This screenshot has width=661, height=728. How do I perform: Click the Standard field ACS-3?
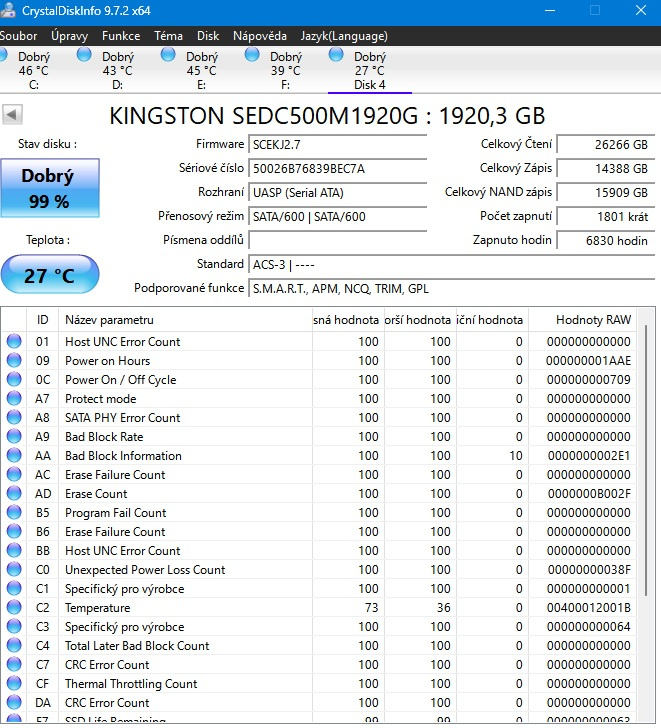point(451,265)
